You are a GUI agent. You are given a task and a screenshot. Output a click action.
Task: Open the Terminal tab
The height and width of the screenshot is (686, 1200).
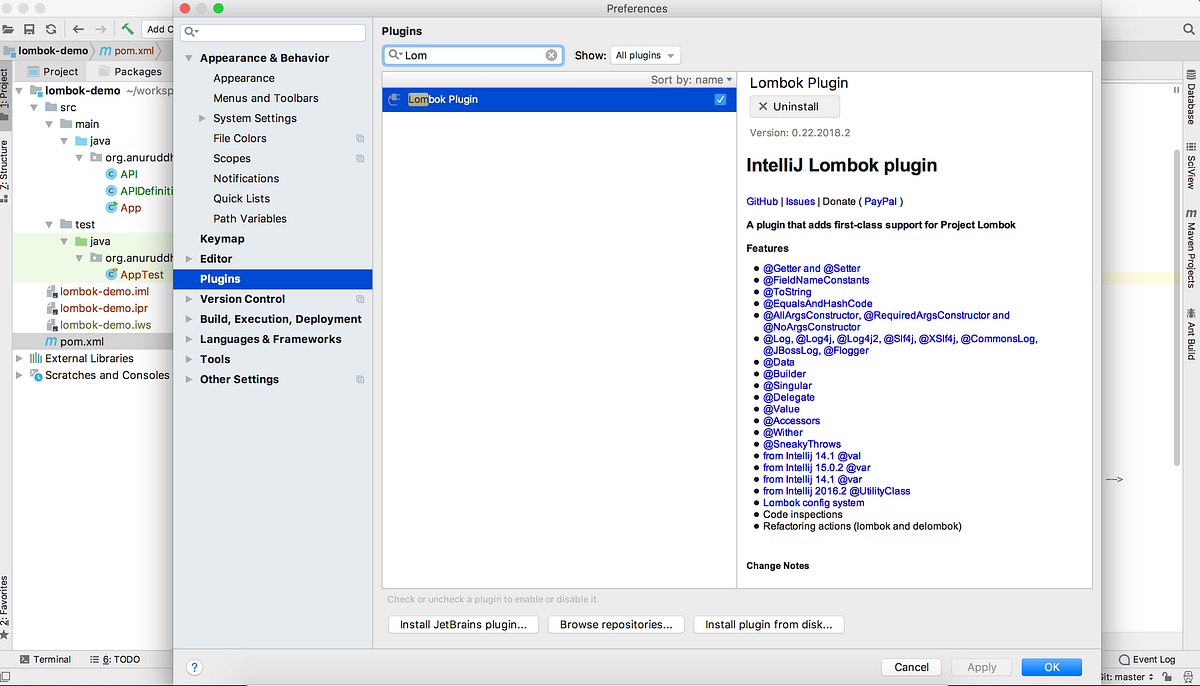point(45,659)
